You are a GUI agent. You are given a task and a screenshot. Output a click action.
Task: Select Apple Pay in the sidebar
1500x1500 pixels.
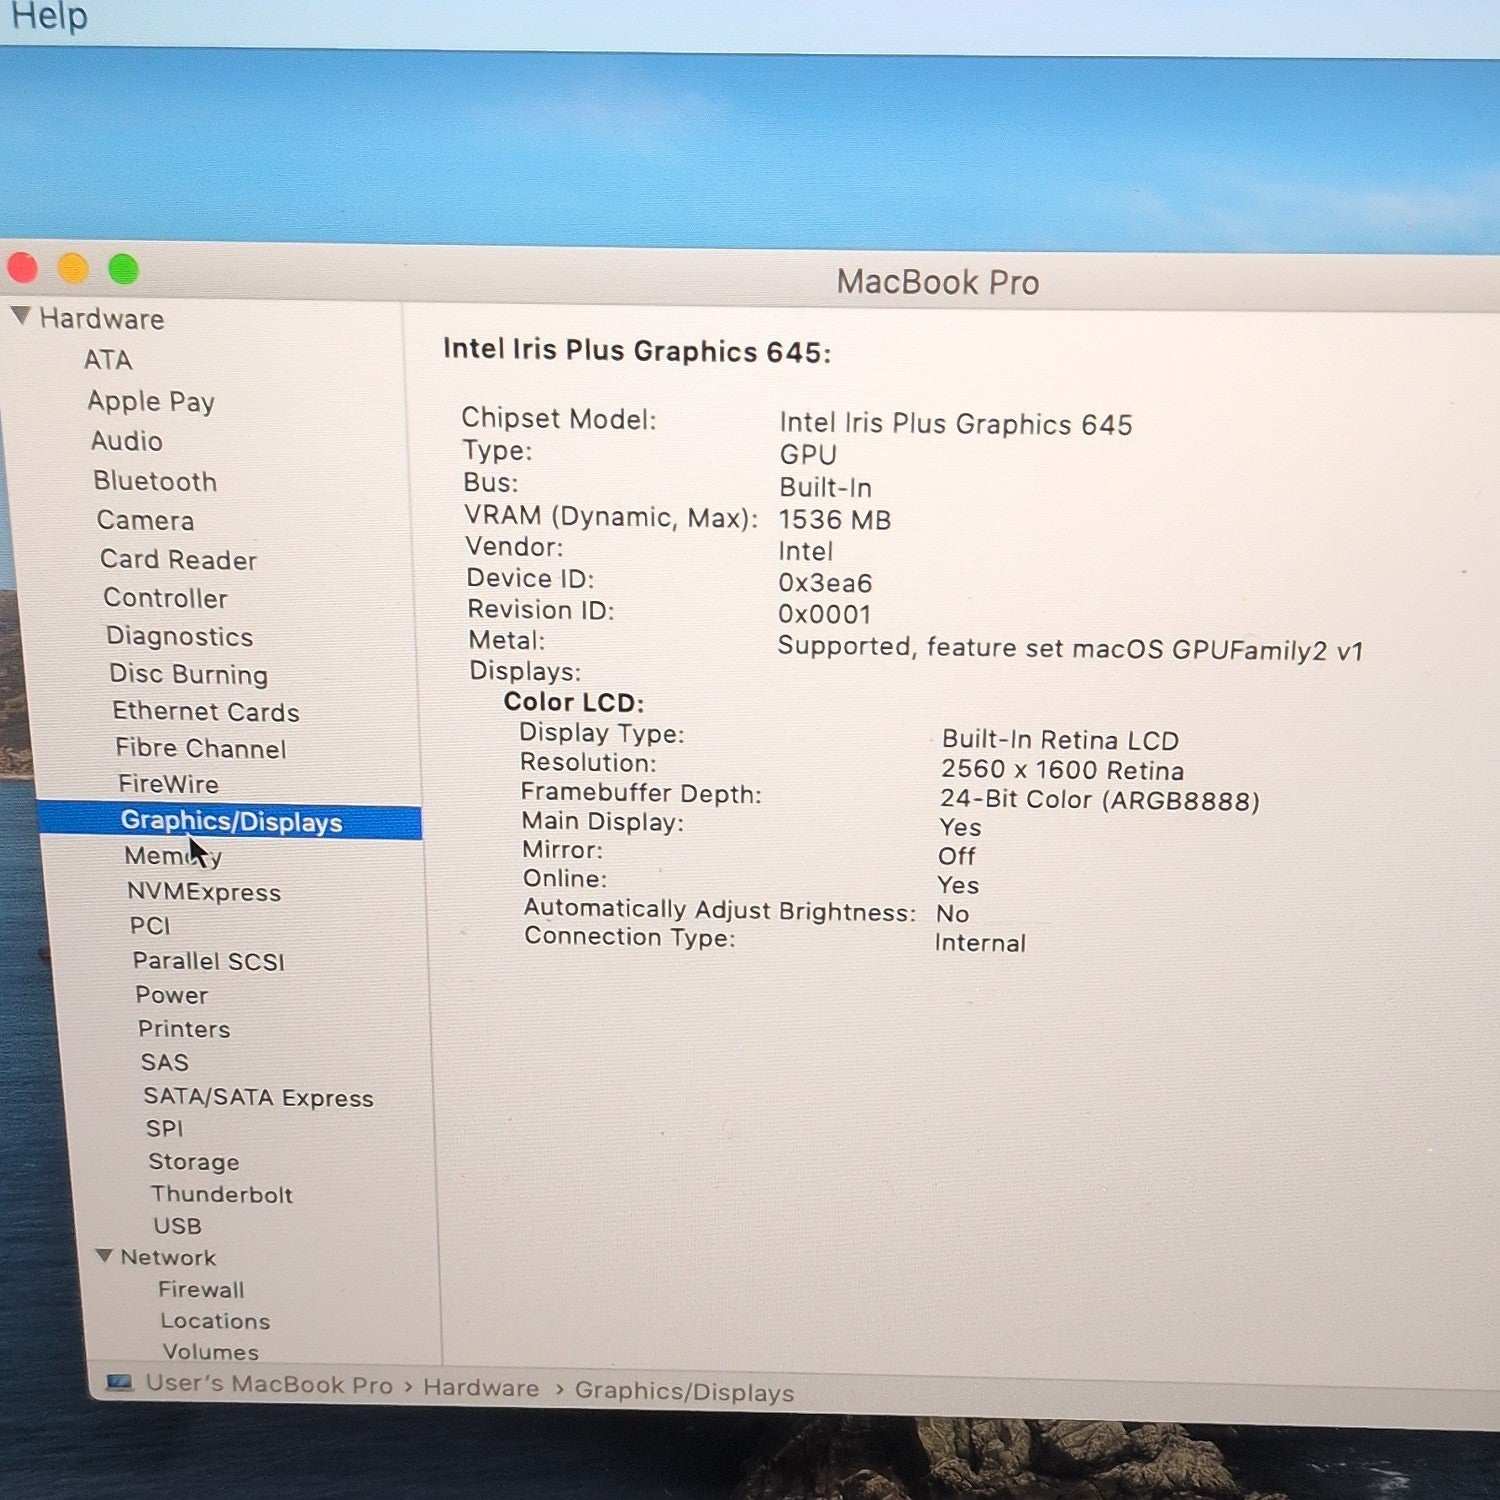(x=151, y=401)
